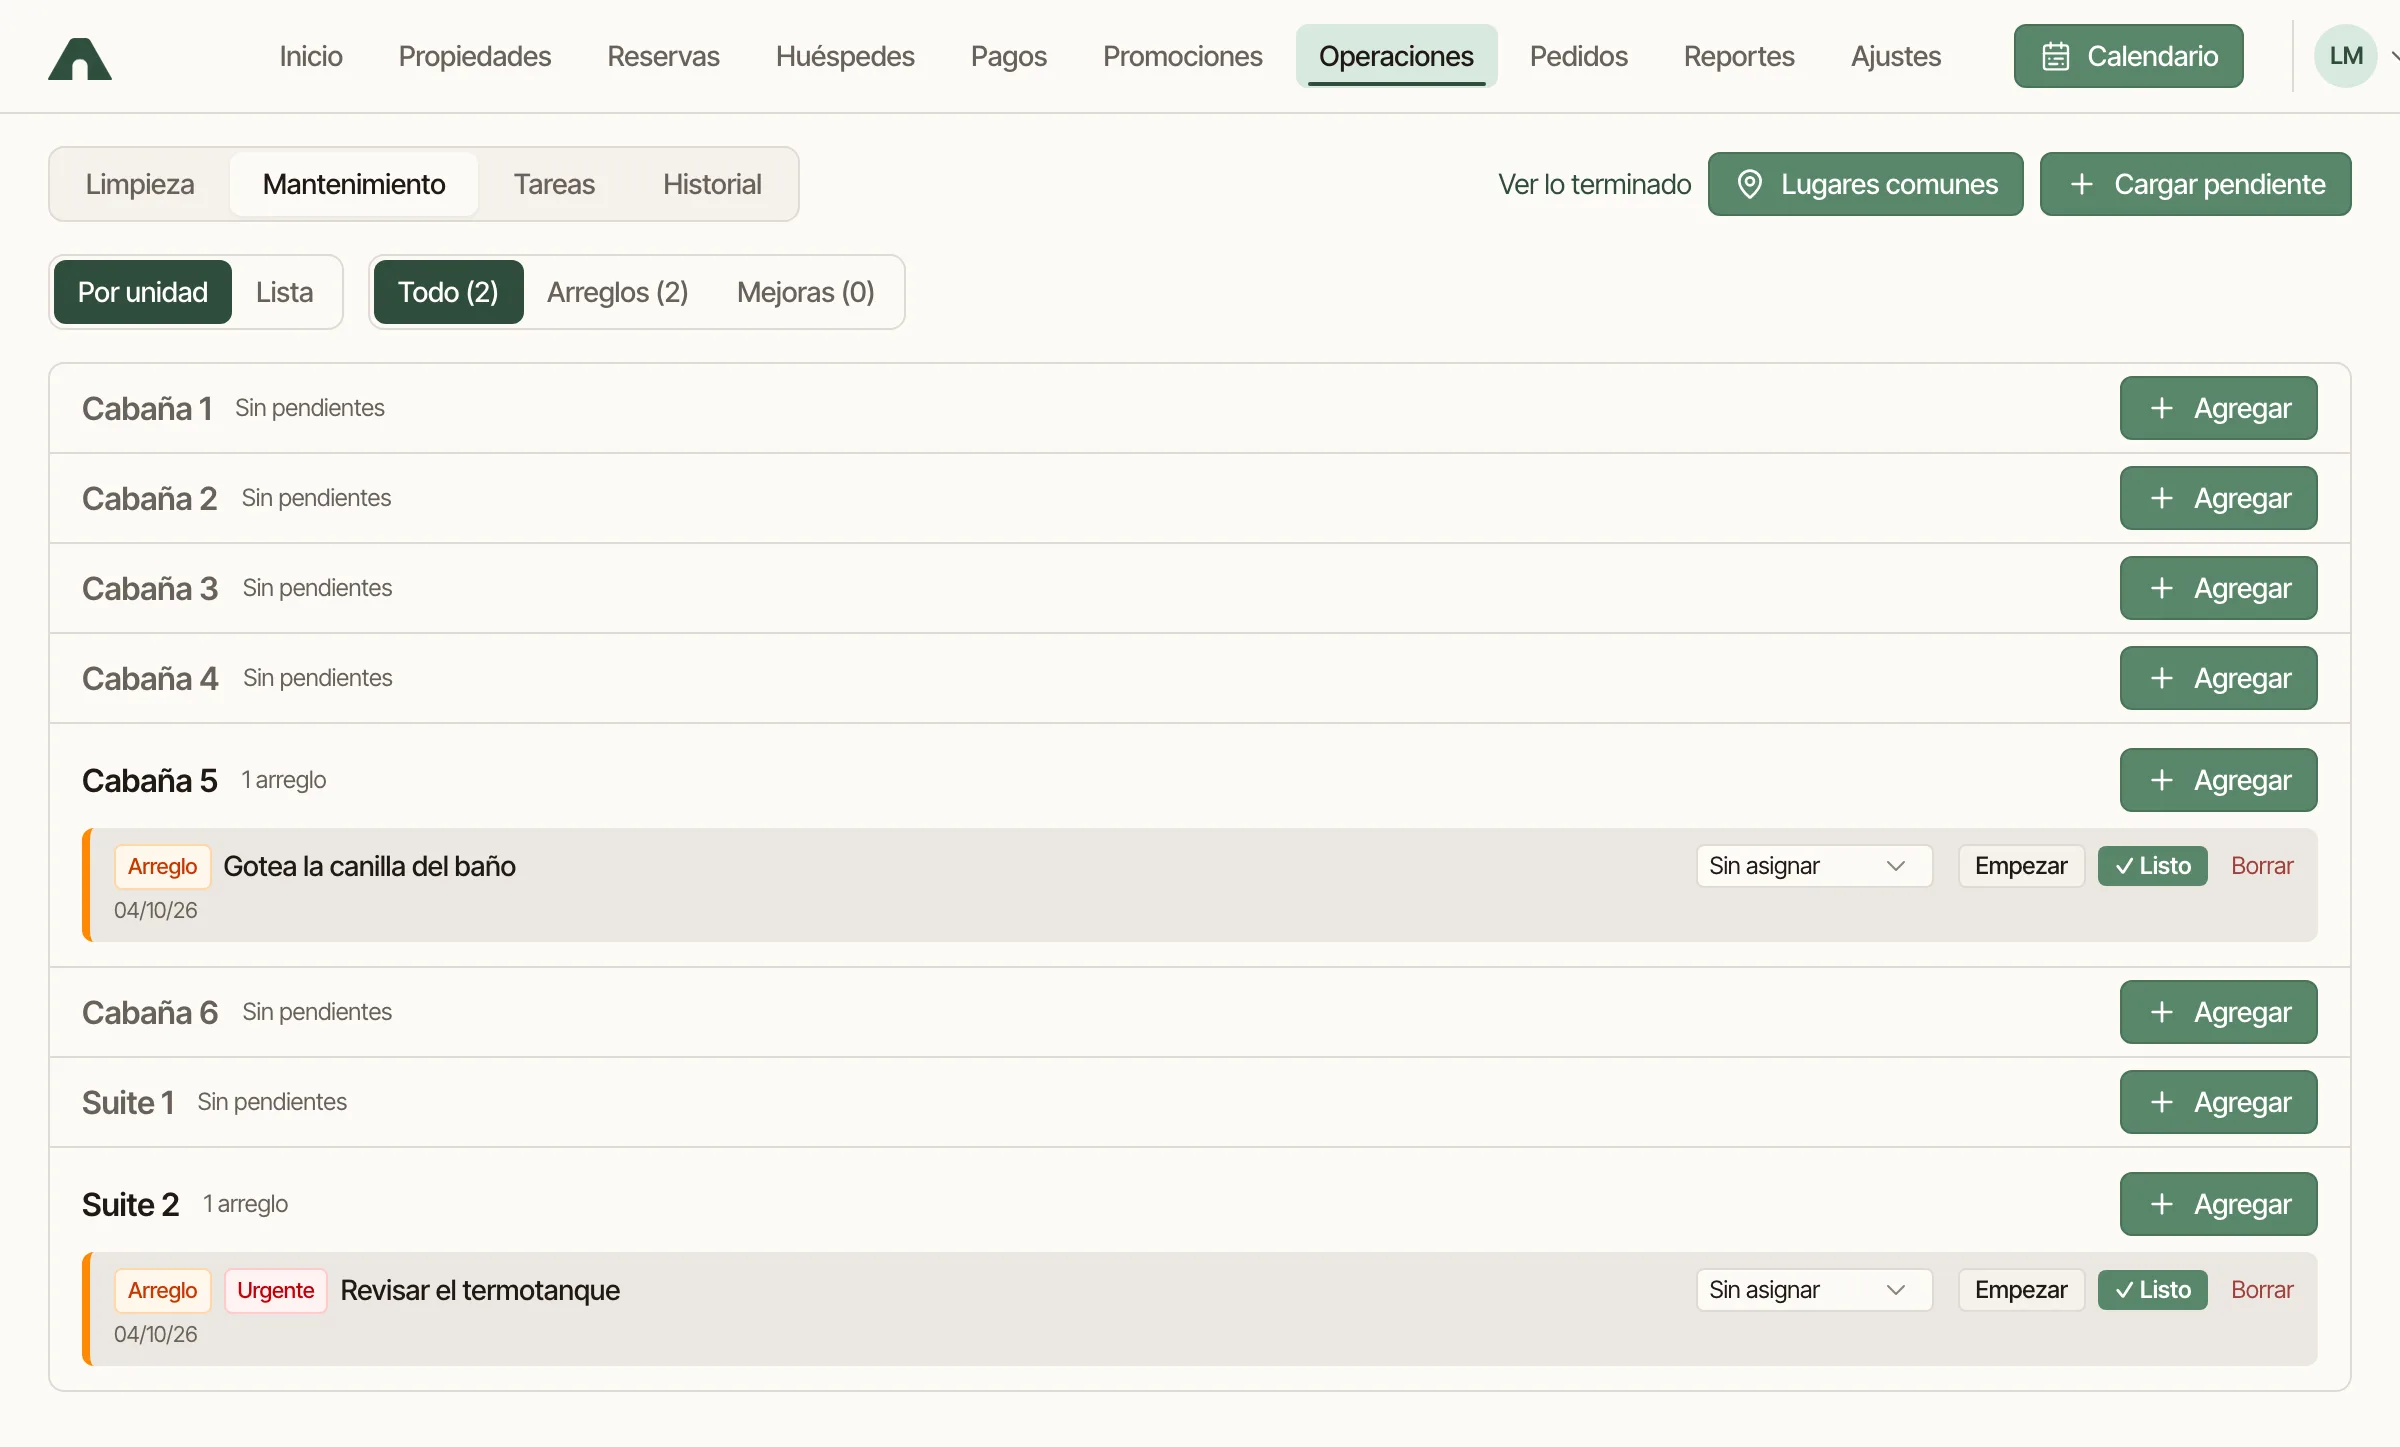Screen dimensions: 2400x1447
Task: Open the Huéspedes section
Action: (845, 56)
